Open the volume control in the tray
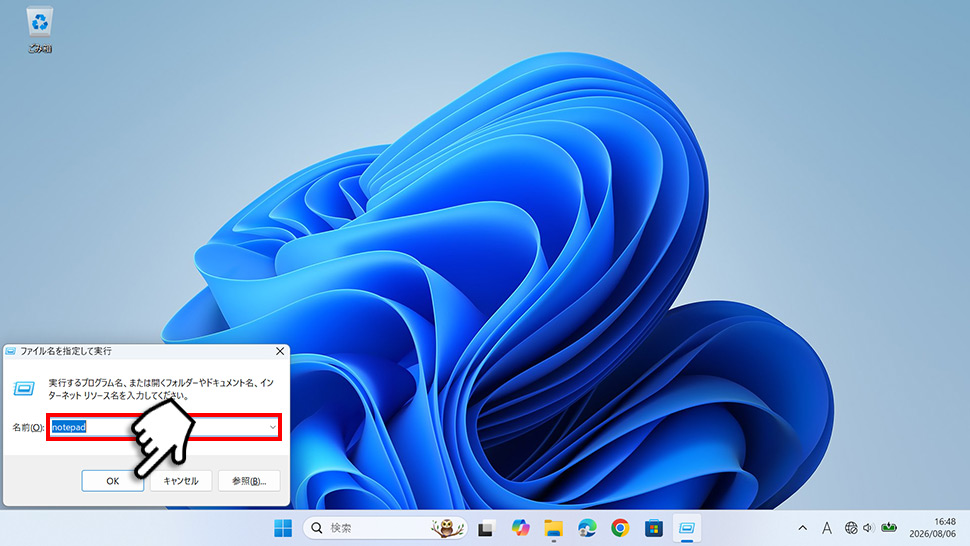The image size is (970, 546). [868, 528]
